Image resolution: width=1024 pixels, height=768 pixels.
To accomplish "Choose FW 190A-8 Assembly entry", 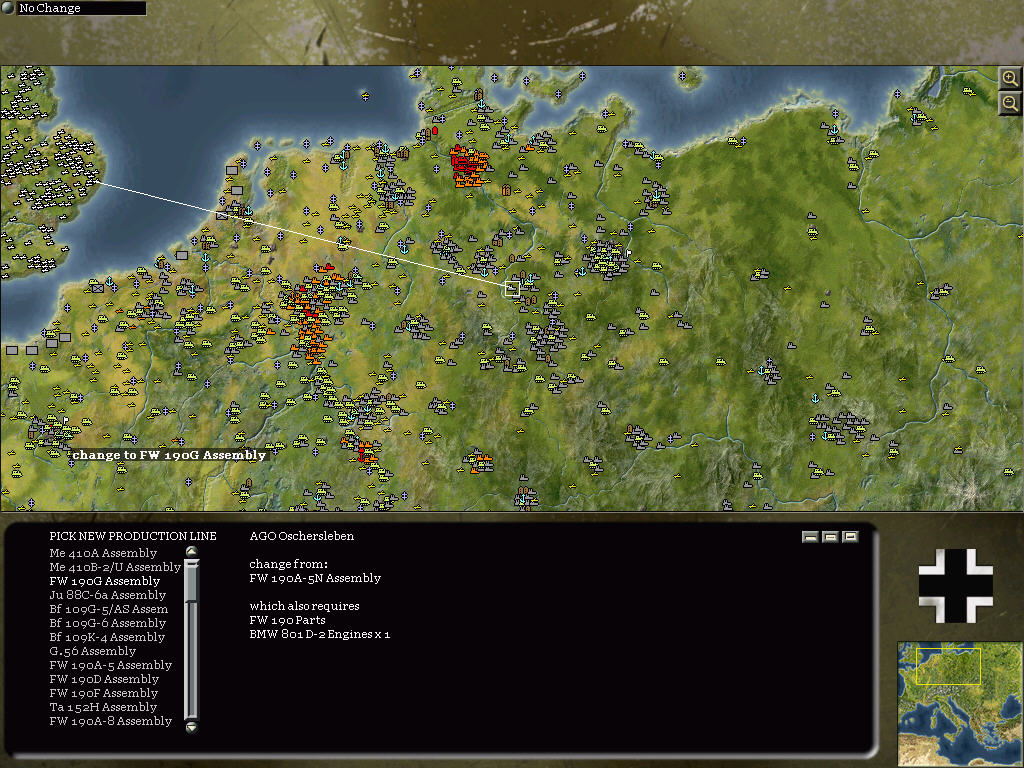I will coord(111,722).
